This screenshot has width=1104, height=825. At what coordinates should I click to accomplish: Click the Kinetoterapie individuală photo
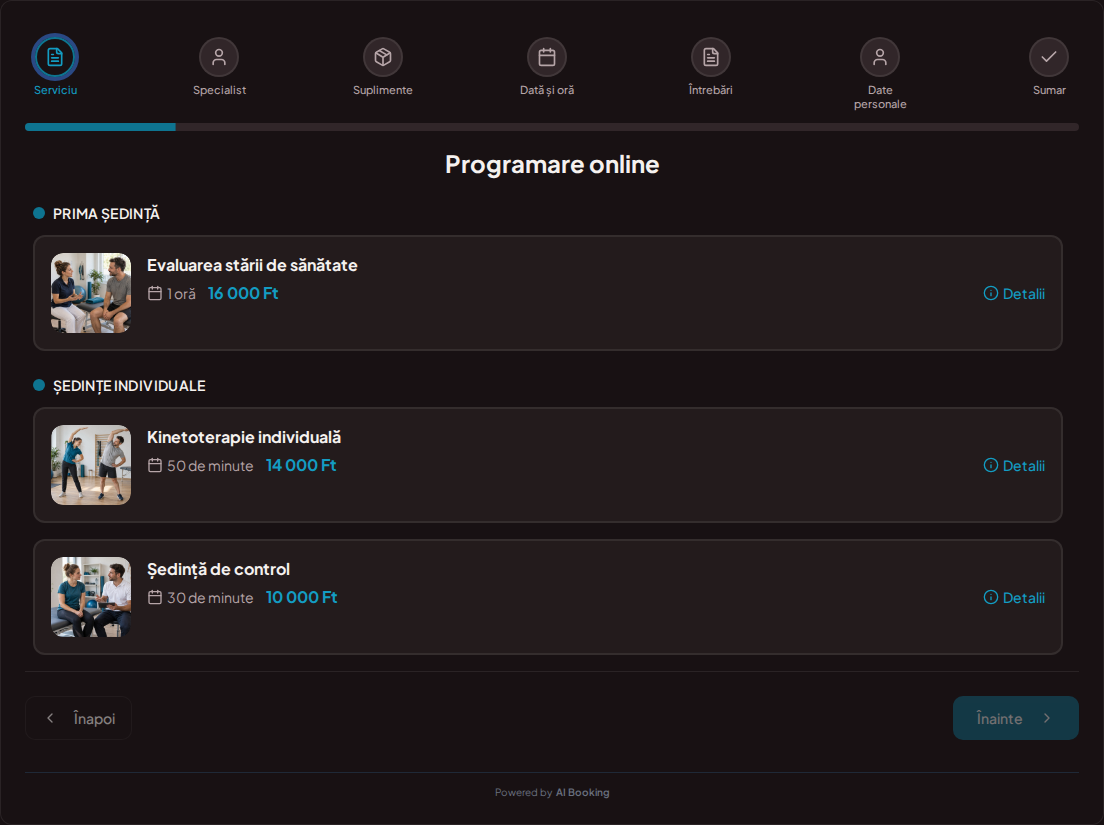(x=91, y=465)
